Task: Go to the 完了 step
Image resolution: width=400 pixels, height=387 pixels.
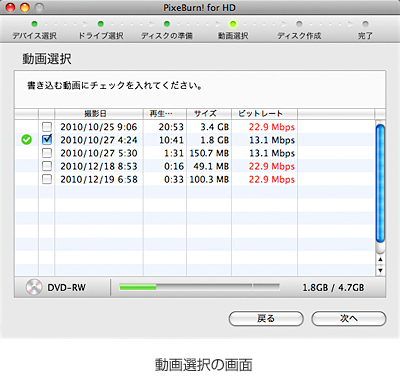Action: [x=365, y=31]
